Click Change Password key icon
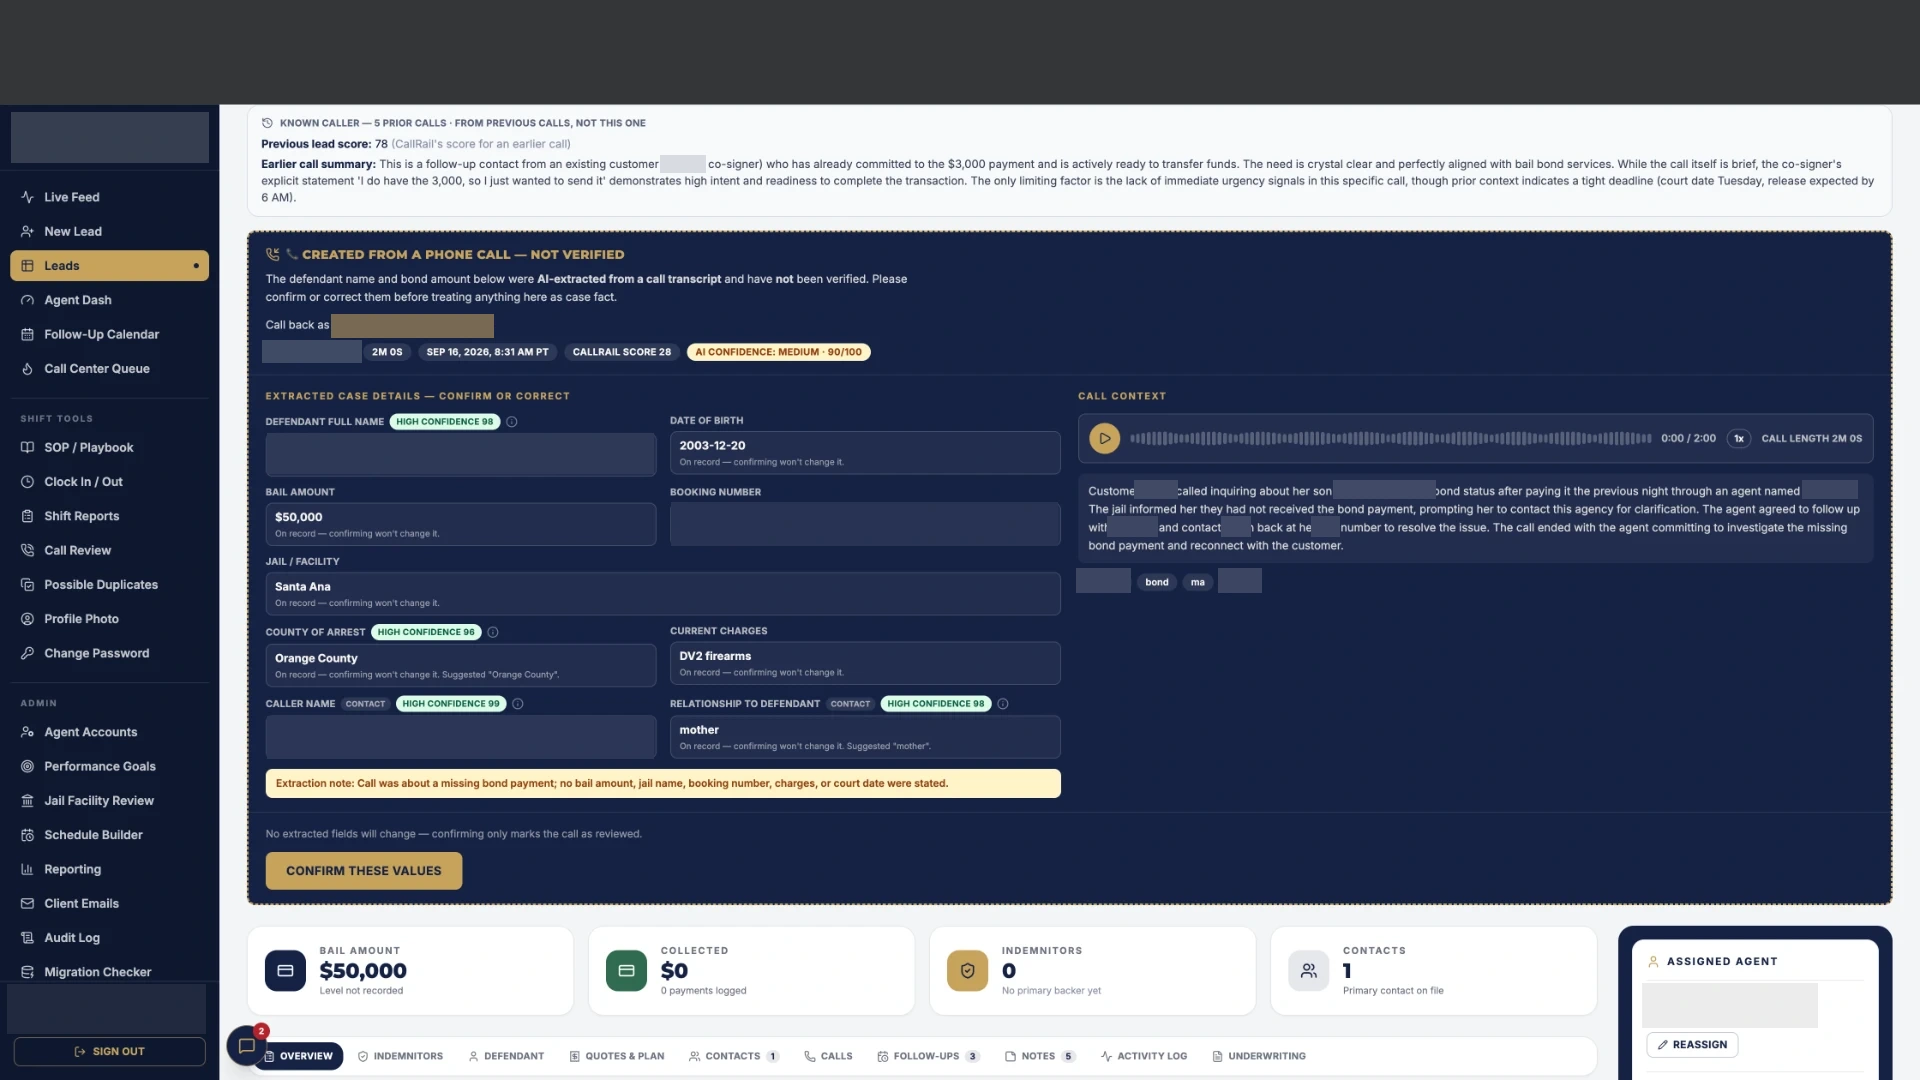1920x1080 pixels. [27, 653]
